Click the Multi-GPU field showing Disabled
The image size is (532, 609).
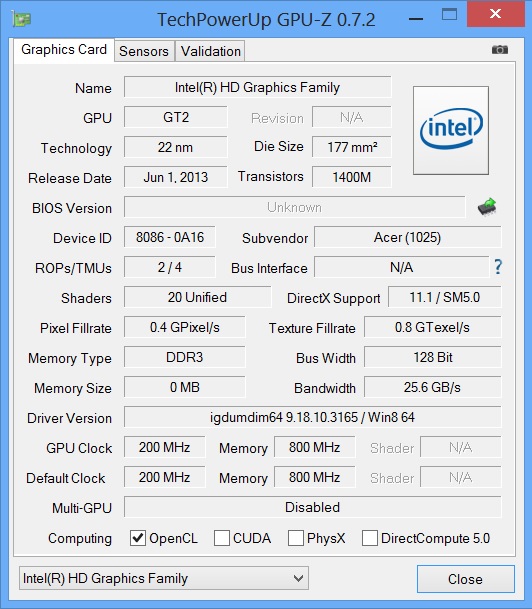tap(313, 507)
